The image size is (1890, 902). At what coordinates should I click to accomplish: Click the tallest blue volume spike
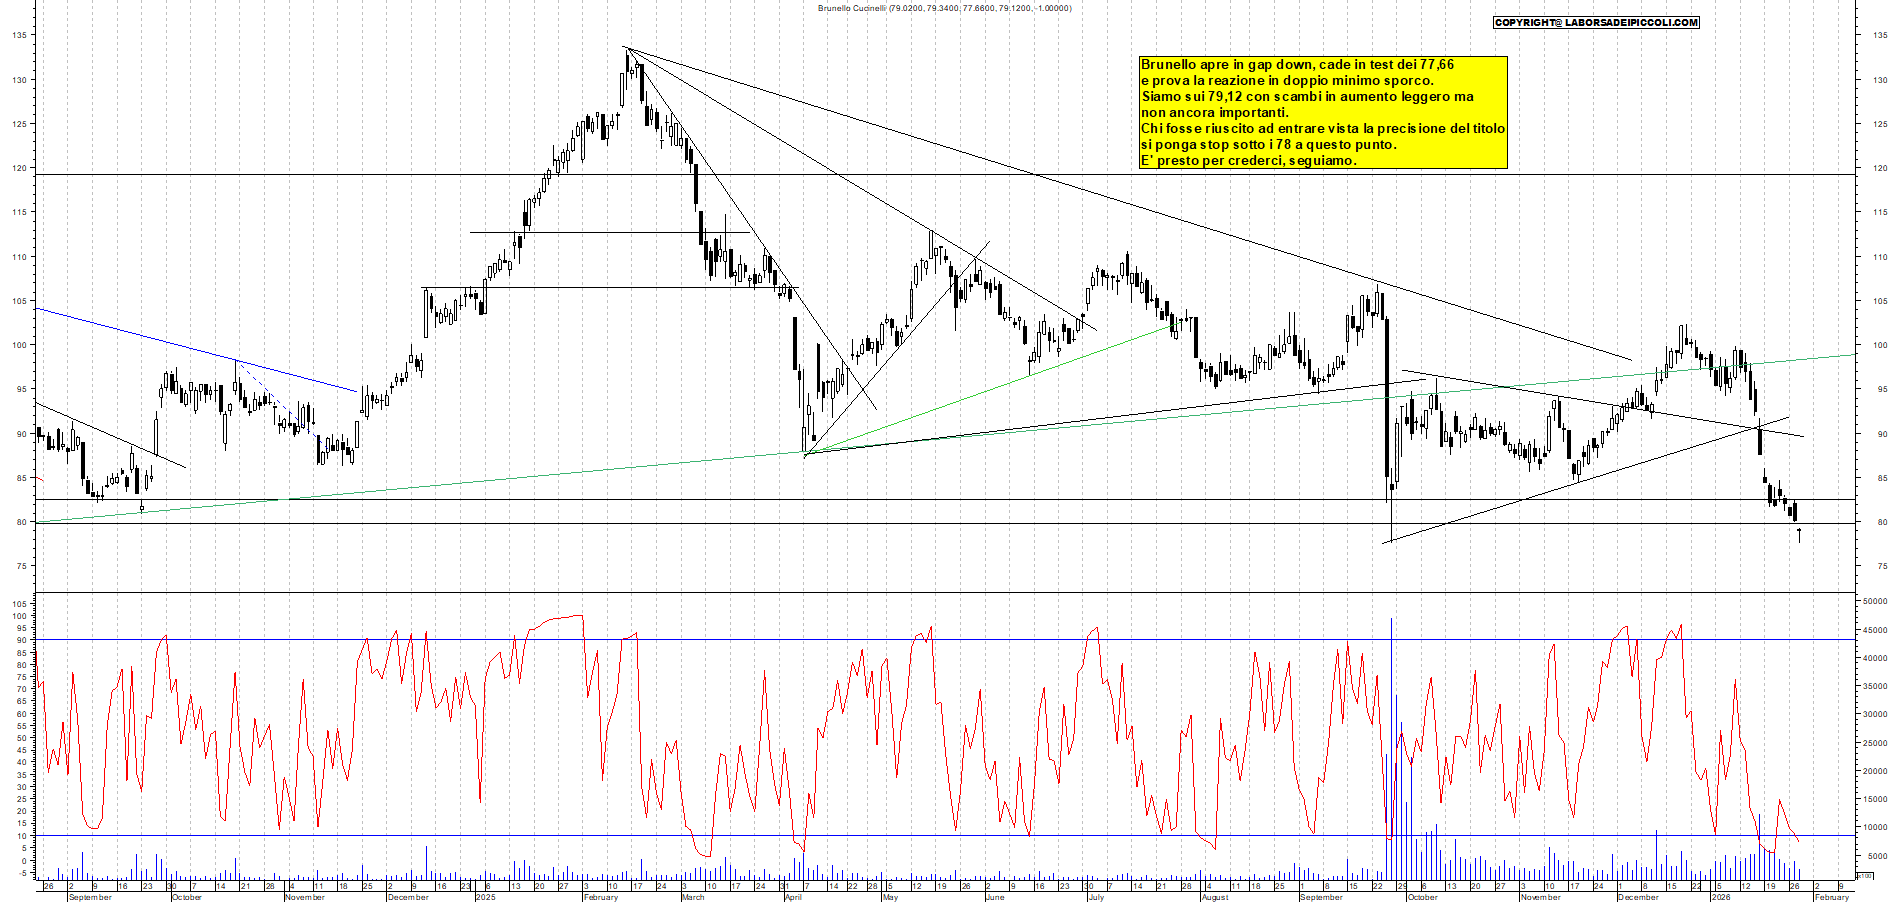click(1391, 740)
